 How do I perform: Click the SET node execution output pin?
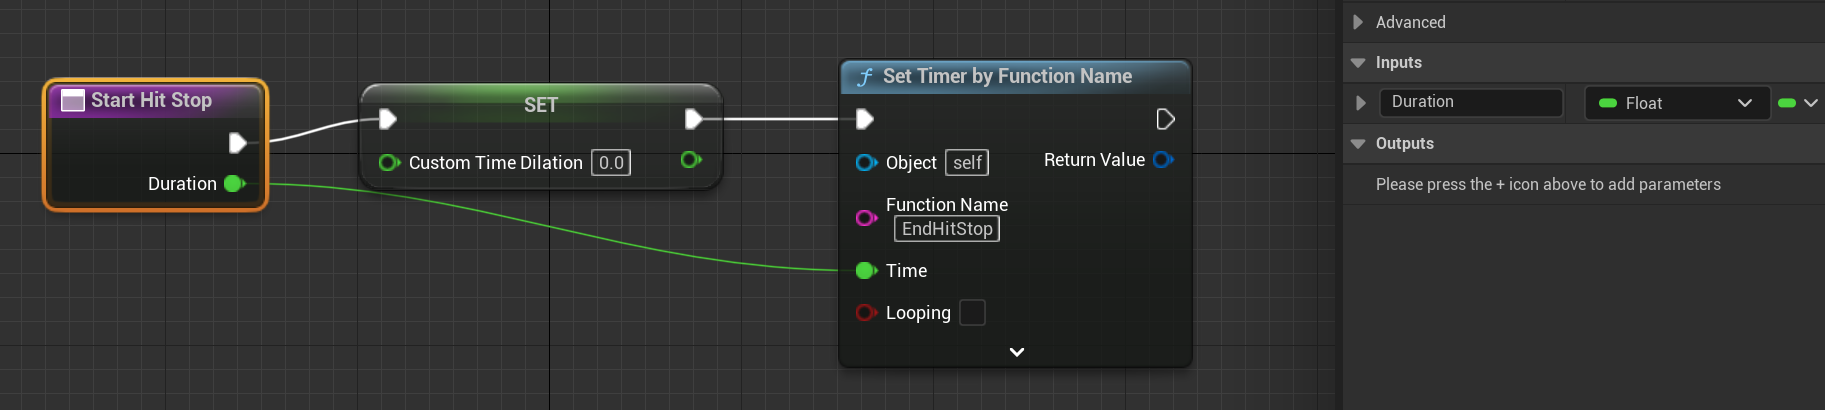(693, 120)
